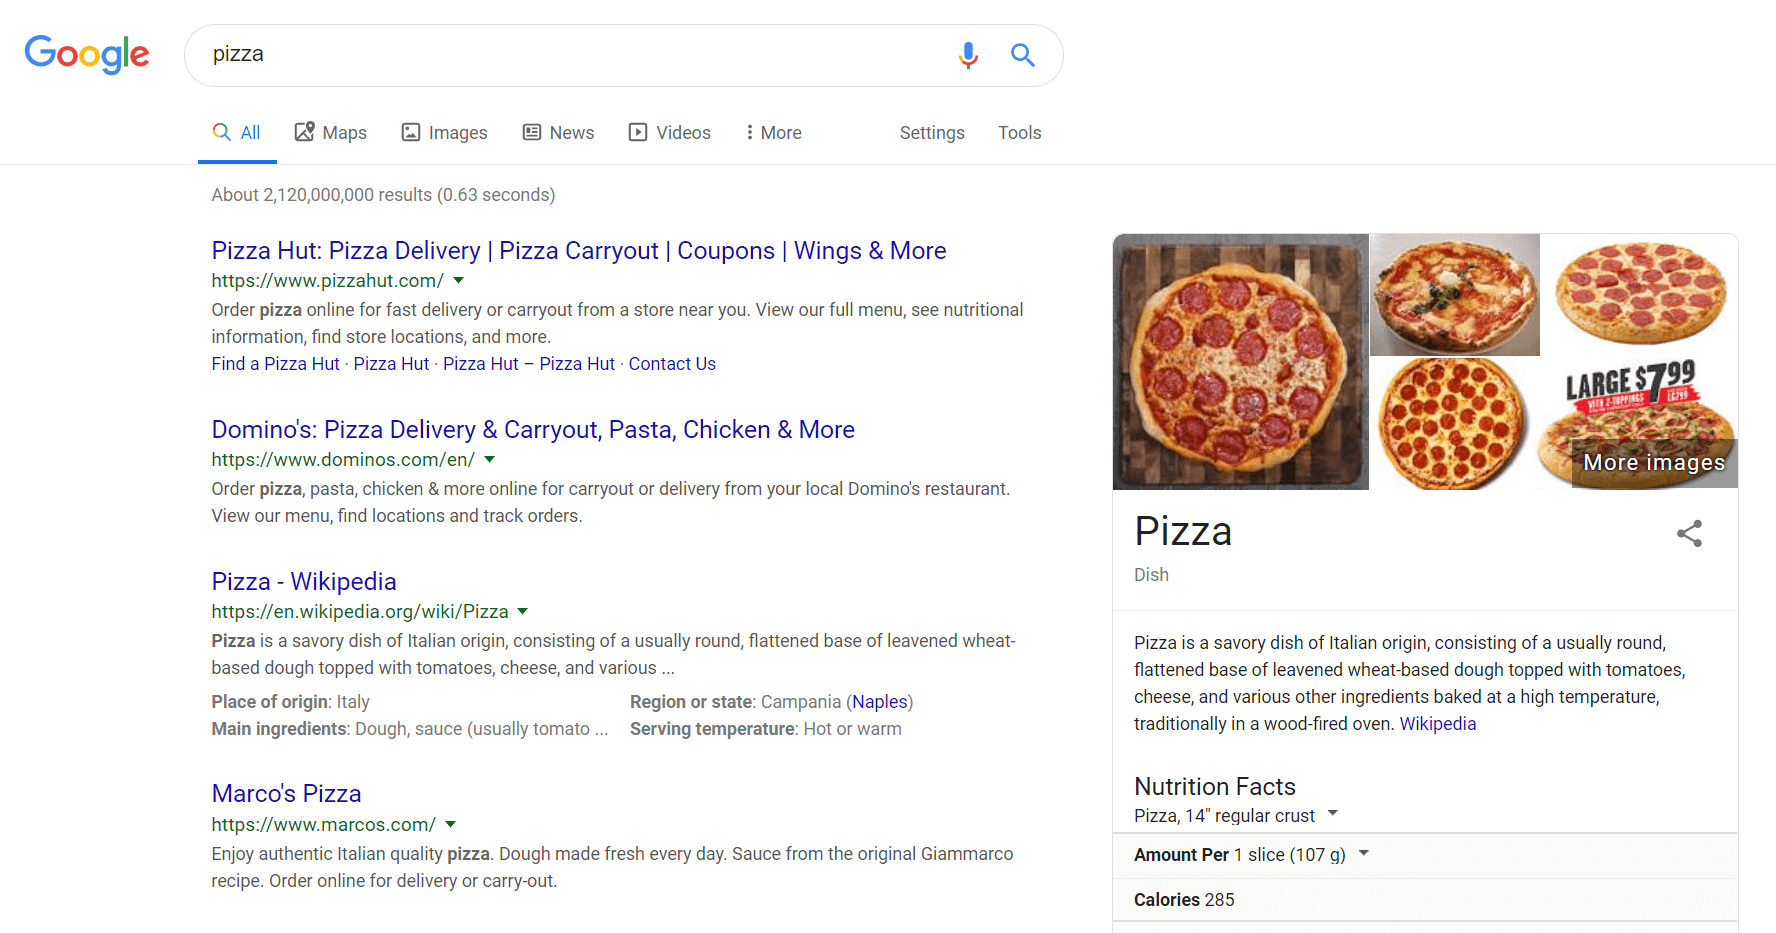Screen dimensions: 1776x933
Task: Open the Pizza - Wikipedia result
Action: click(304, 582)
